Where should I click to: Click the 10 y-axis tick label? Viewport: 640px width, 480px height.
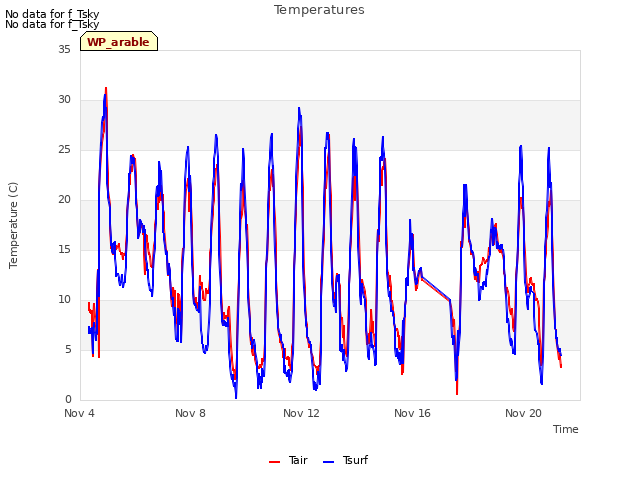click(64, 300)
